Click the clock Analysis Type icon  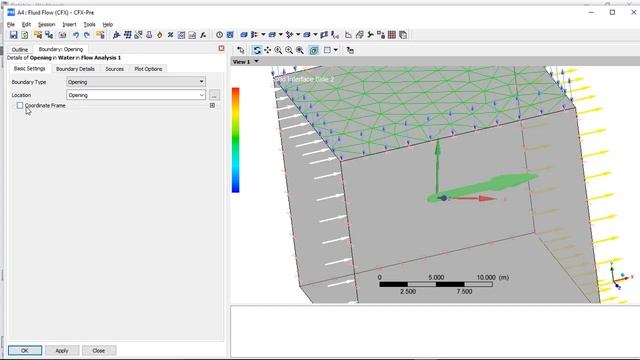(x=219, y=35)
